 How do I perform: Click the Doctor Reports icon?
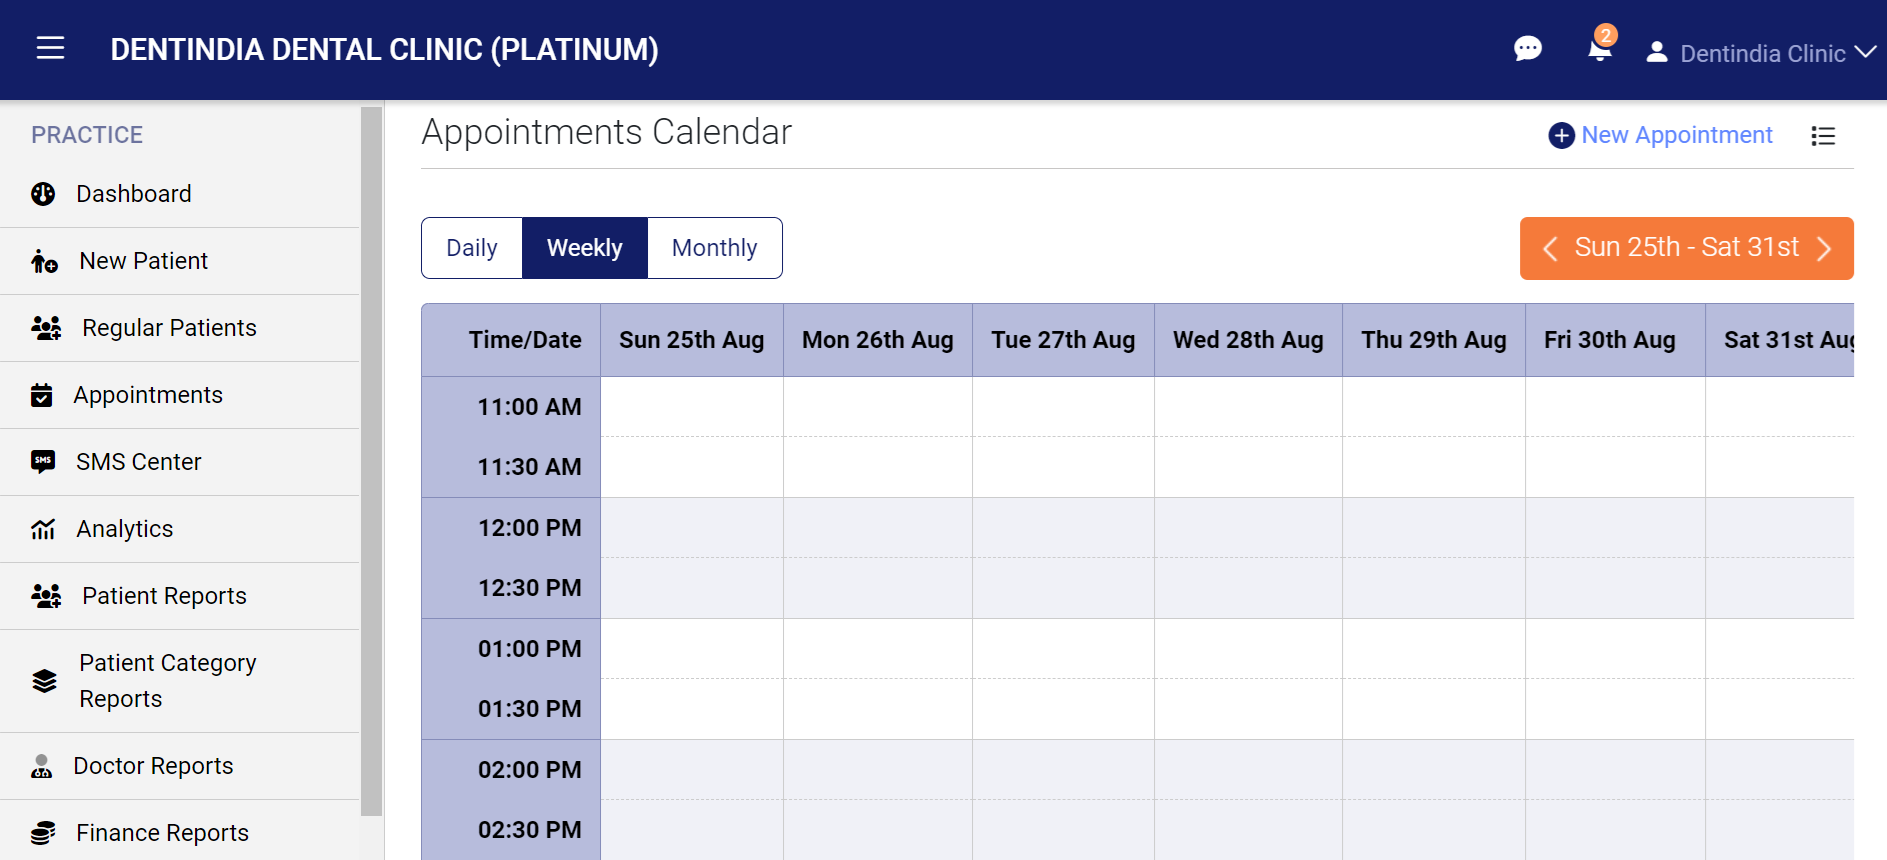coord(42,766)
